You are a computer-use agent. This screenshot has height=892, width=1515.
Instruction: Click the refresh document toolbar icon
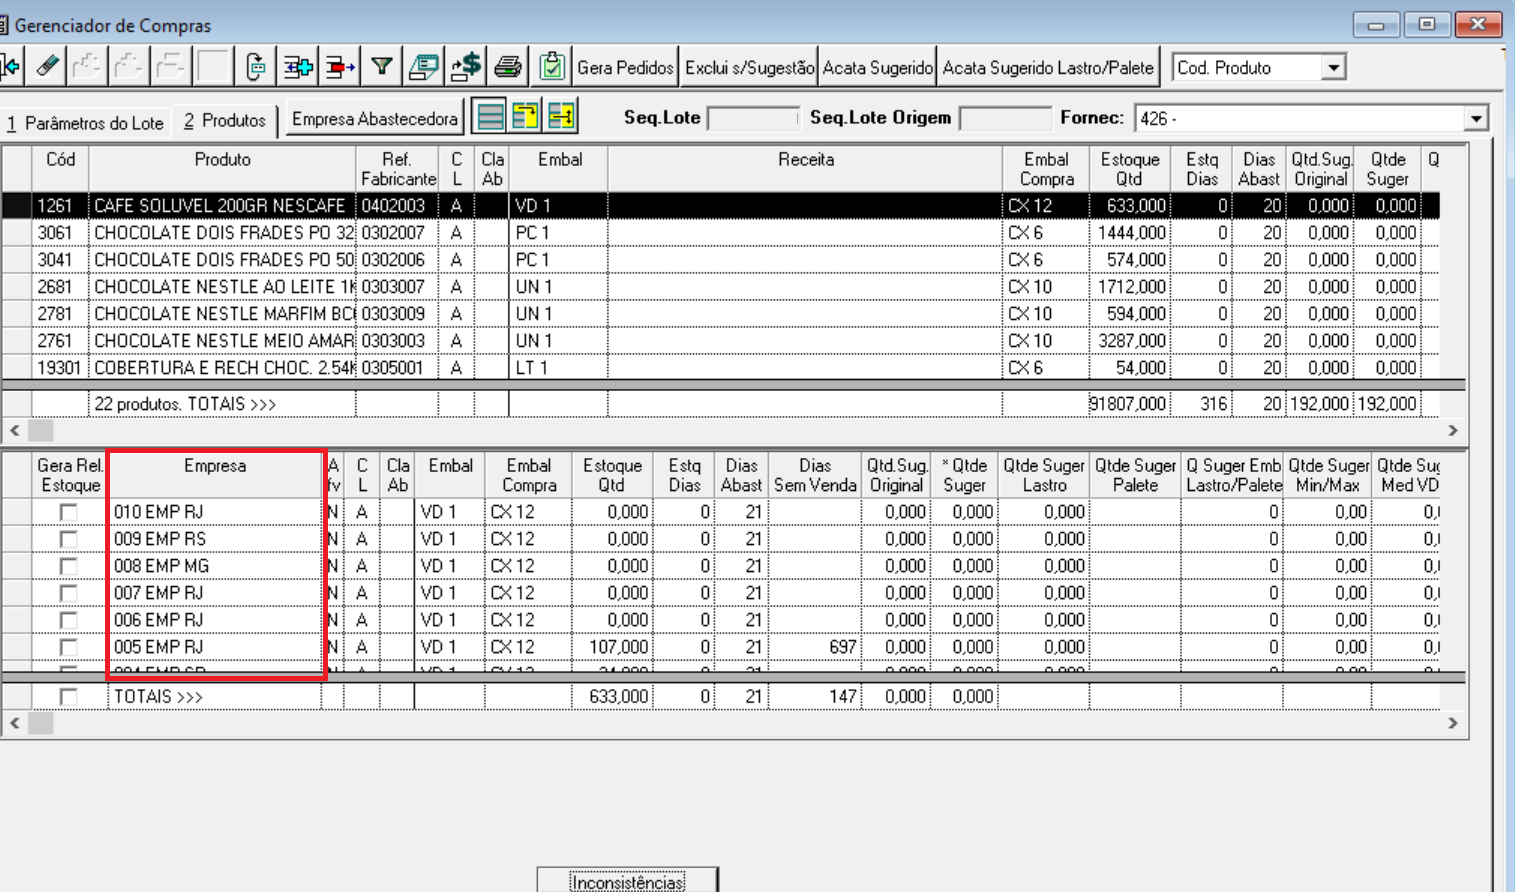255,67
